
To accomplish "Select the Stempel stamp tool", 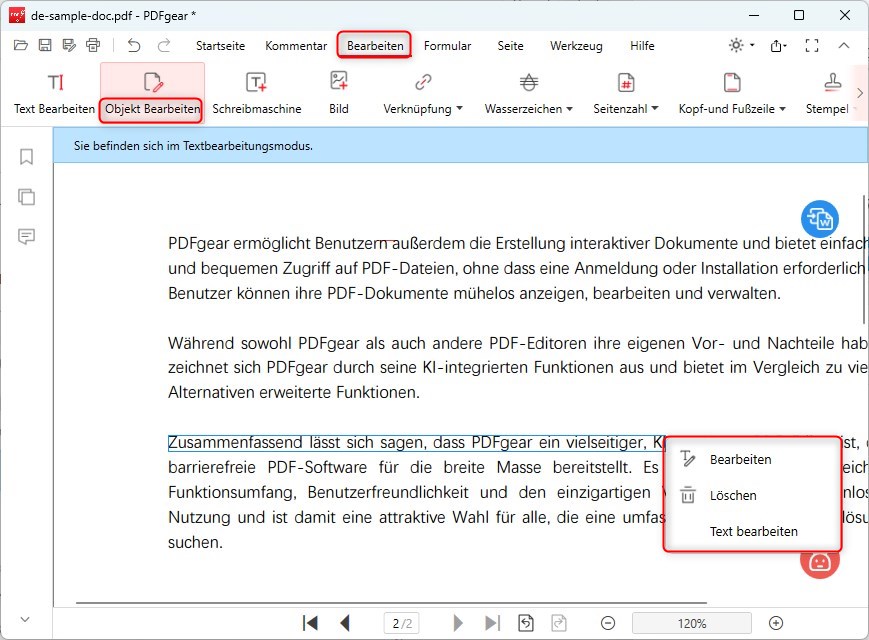I will (x=828, y=94).
